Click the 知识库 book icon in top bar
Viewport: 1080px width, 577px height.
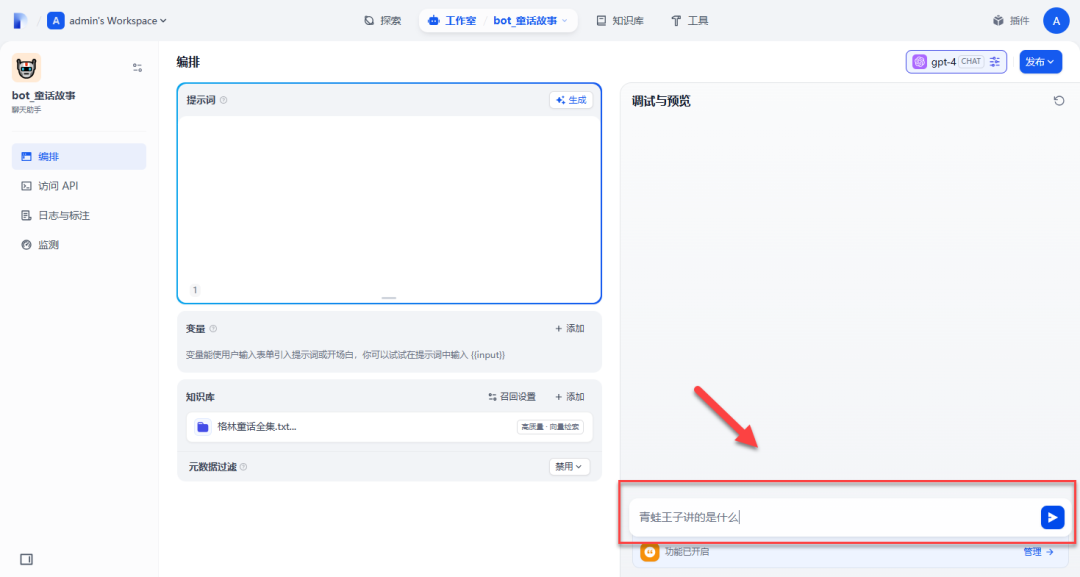tap(601, 21)
